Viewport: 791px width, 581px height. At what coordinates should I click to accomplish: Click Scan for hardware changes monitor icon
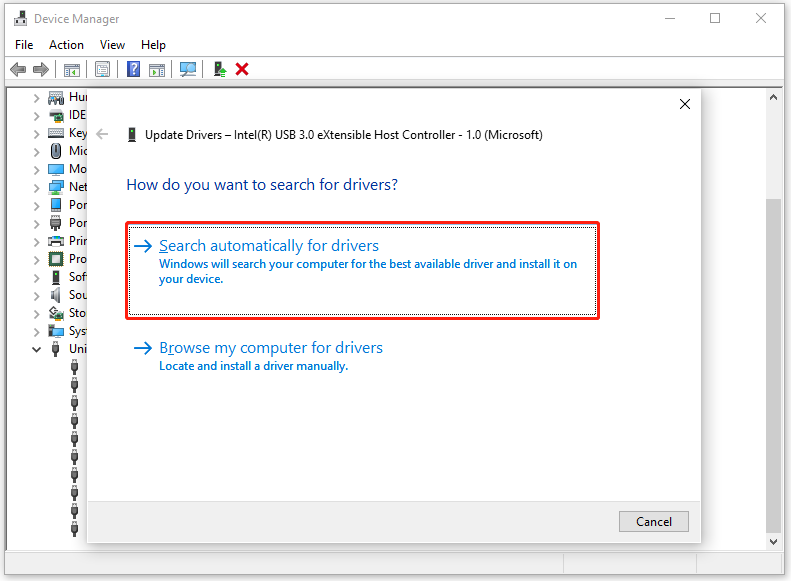[x=188, y=69]
